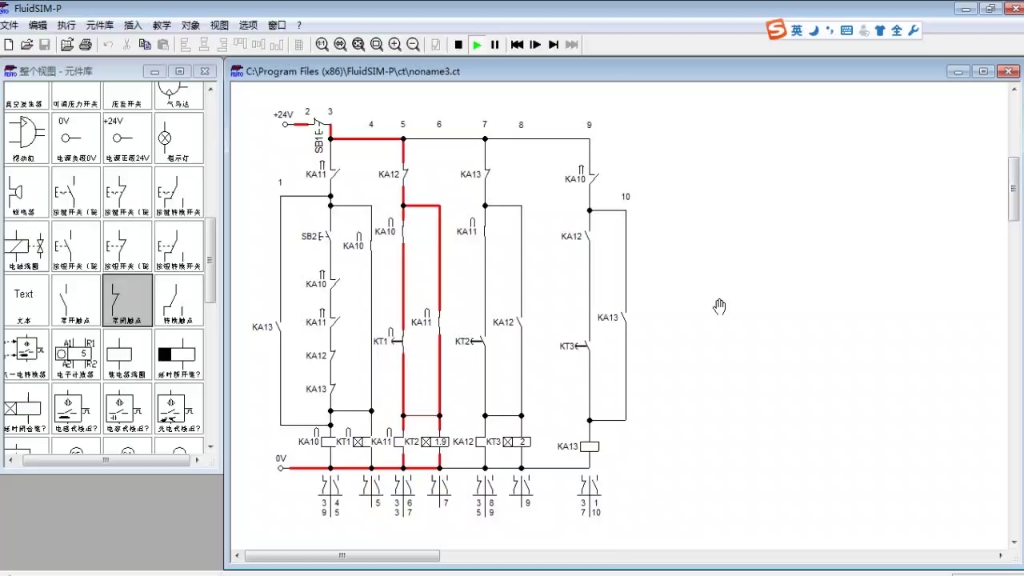Click the Print toolbar icon
This screenshot has width=1024, height=576.
pos(86,45)
